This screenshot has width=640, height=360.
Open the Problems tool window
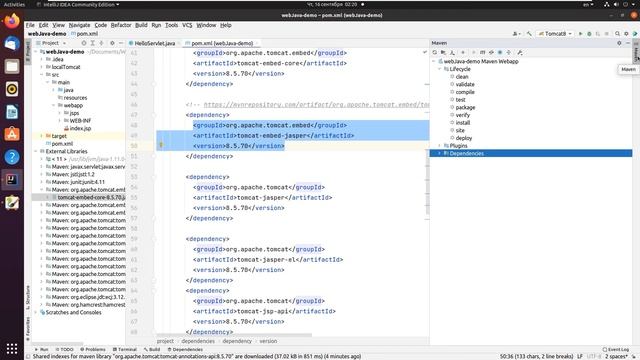click(93, 349)
